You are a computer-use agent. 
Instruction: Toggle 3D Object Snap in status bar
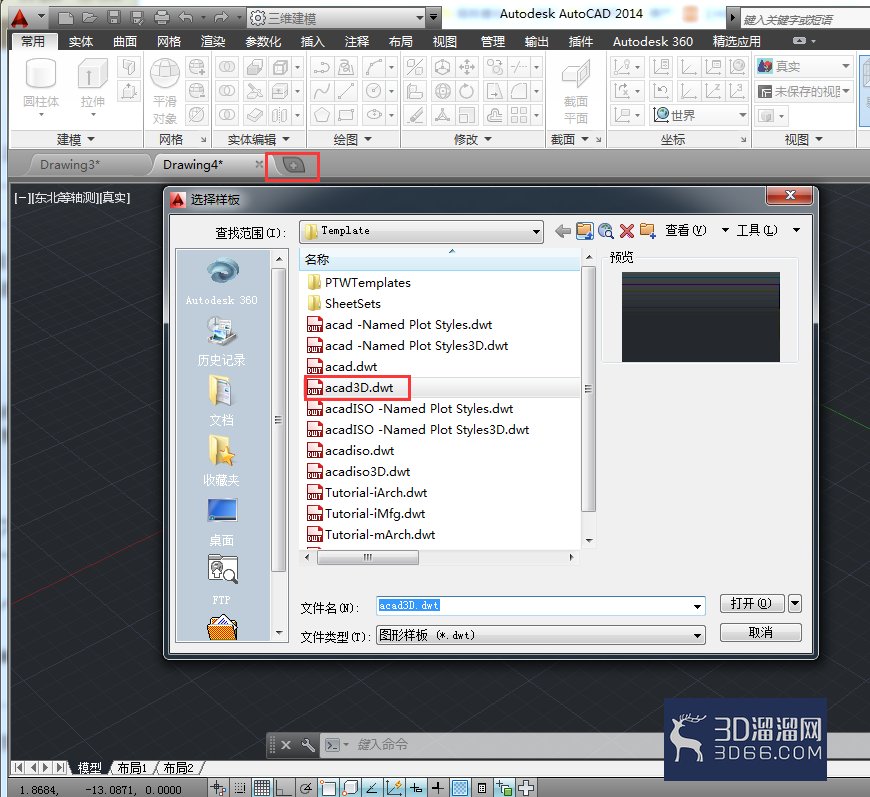pos(350,788)
